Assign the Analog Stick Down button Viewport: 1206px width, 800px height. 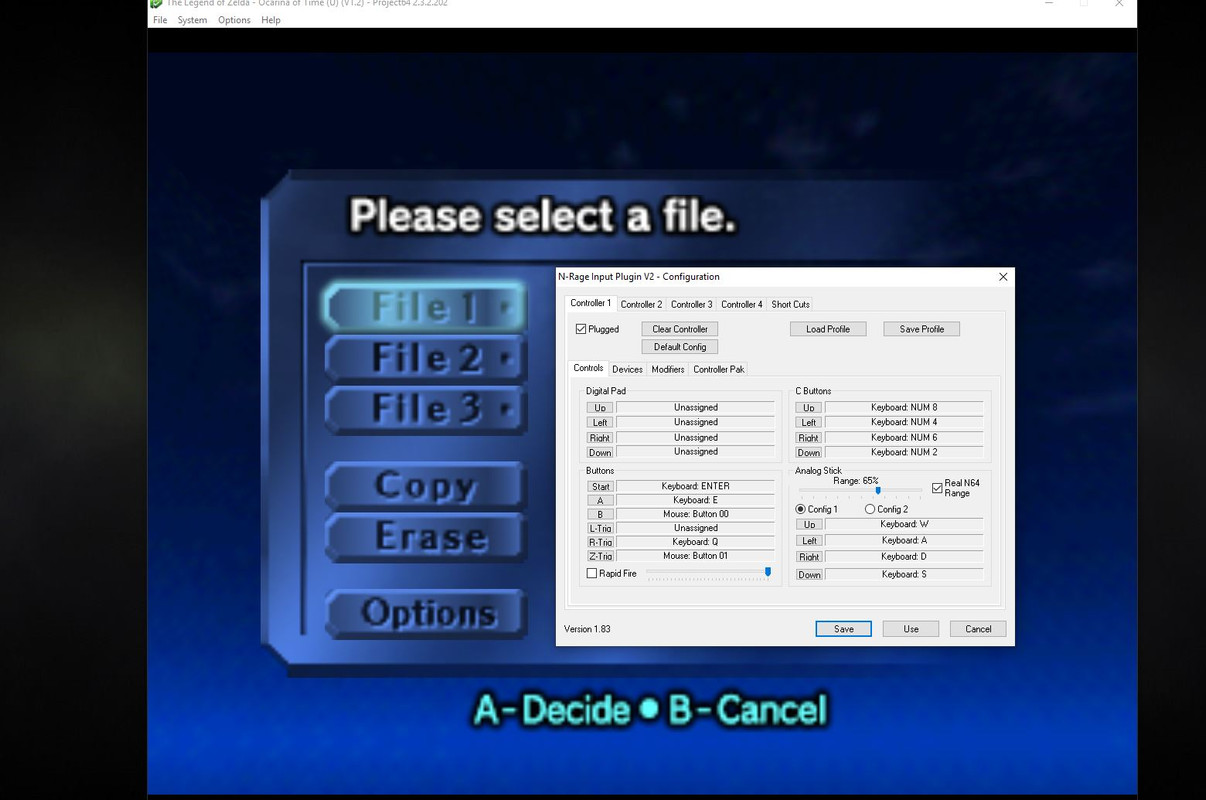[x=809, y=575]
